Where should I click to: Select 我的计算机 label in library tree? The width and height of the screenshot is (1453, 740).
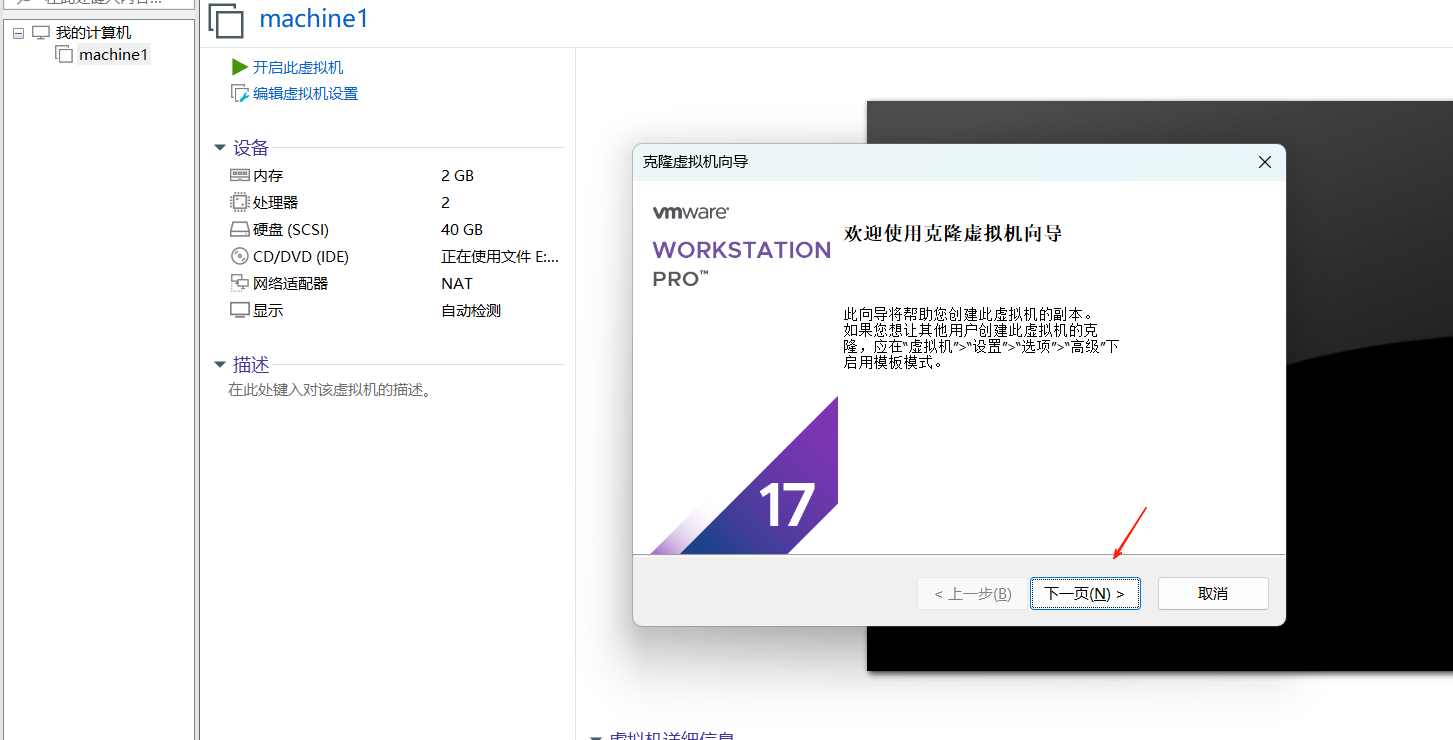93,33
